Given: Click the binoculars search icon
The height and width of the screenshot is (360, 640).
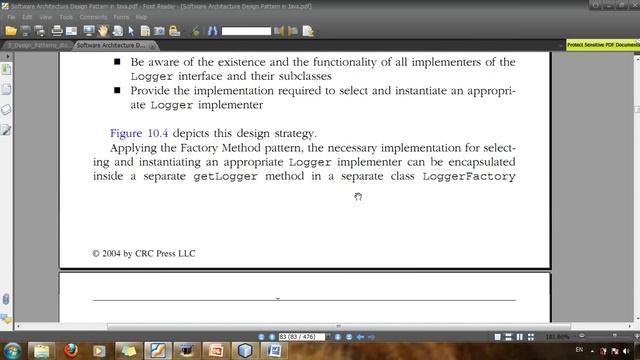Looking at the screenshot, I should [213, 31].
